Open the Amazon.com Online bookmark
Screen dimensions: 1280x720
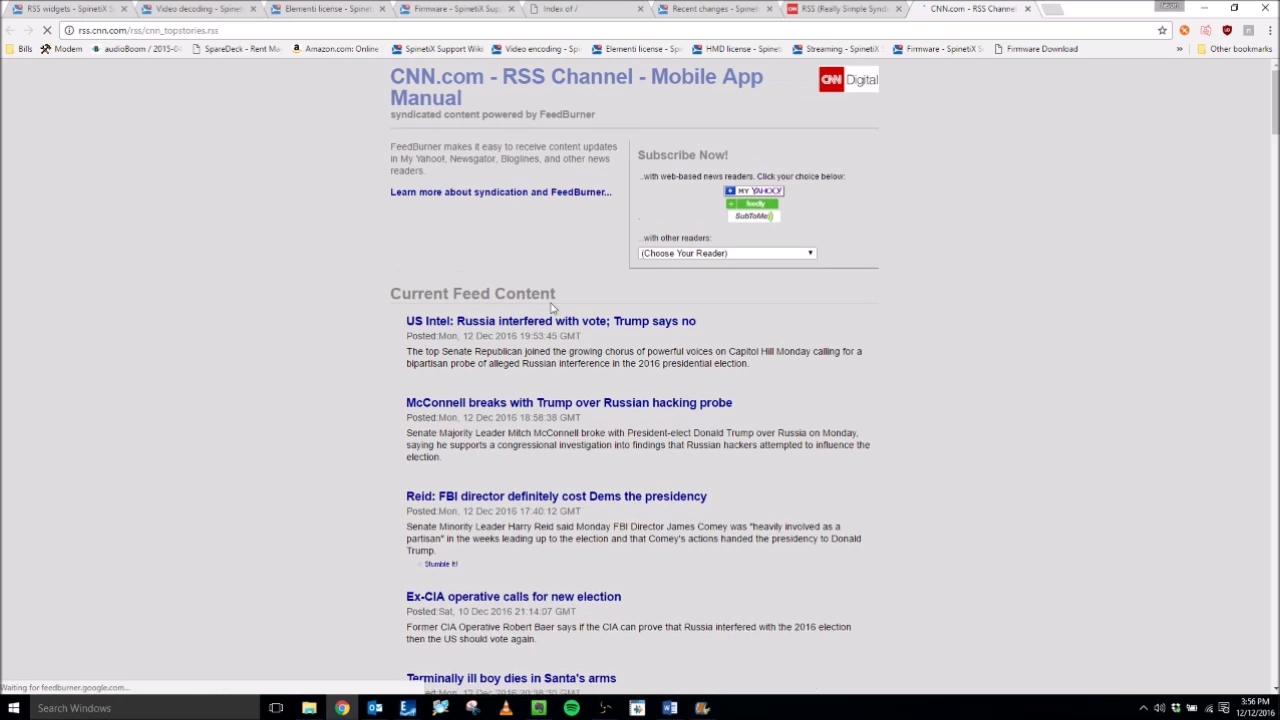tap(335, 49)
